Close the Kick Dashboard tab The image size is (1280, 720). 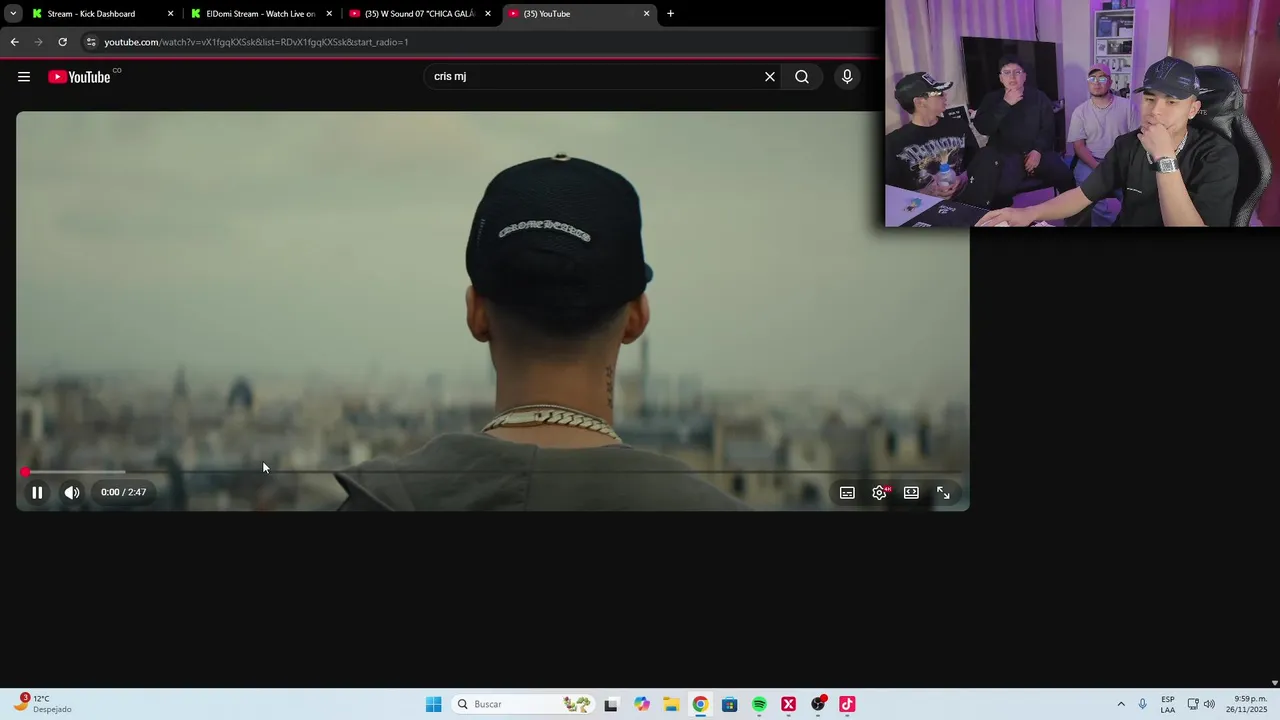click(170, 14)
